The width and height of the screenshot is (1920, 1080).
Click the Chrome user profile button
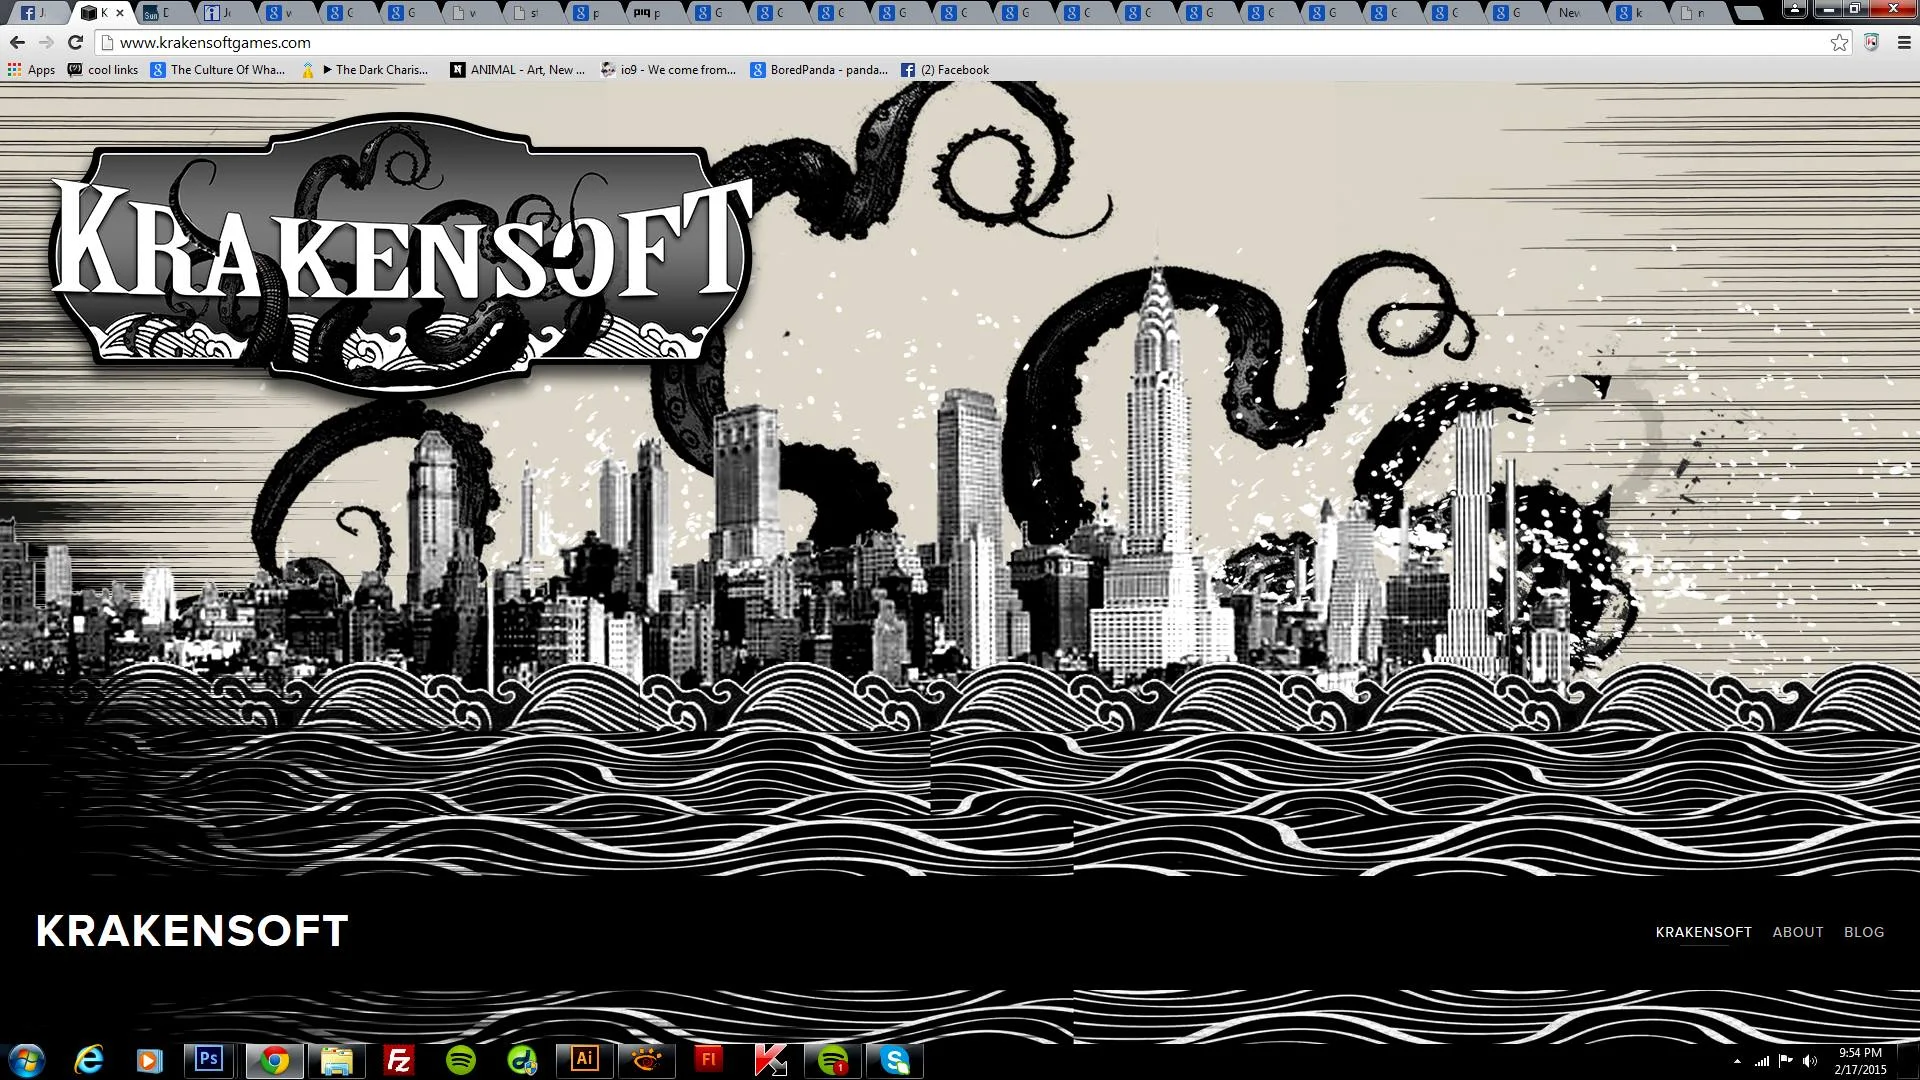1795,9
